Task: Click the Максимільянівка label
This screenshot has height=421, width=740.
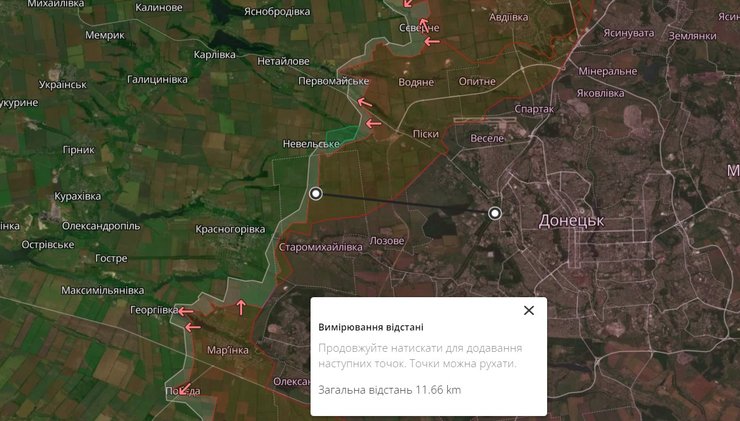Action: [102, 290]
